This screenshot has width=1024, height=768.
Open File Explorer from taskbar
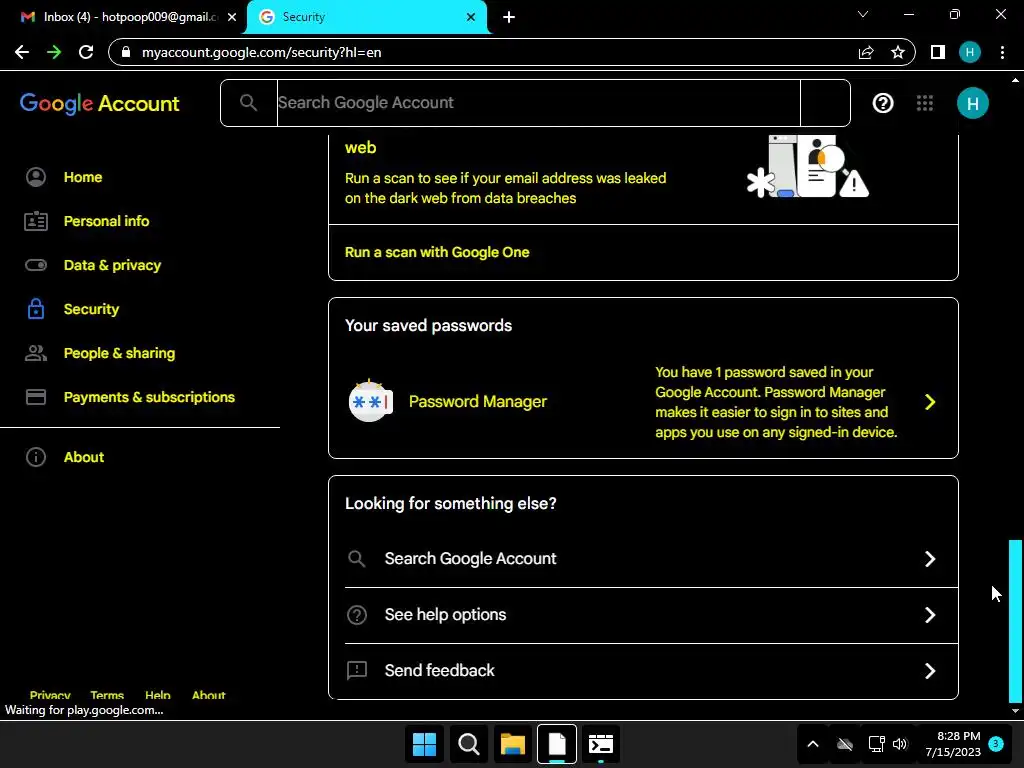coord(513,744)
